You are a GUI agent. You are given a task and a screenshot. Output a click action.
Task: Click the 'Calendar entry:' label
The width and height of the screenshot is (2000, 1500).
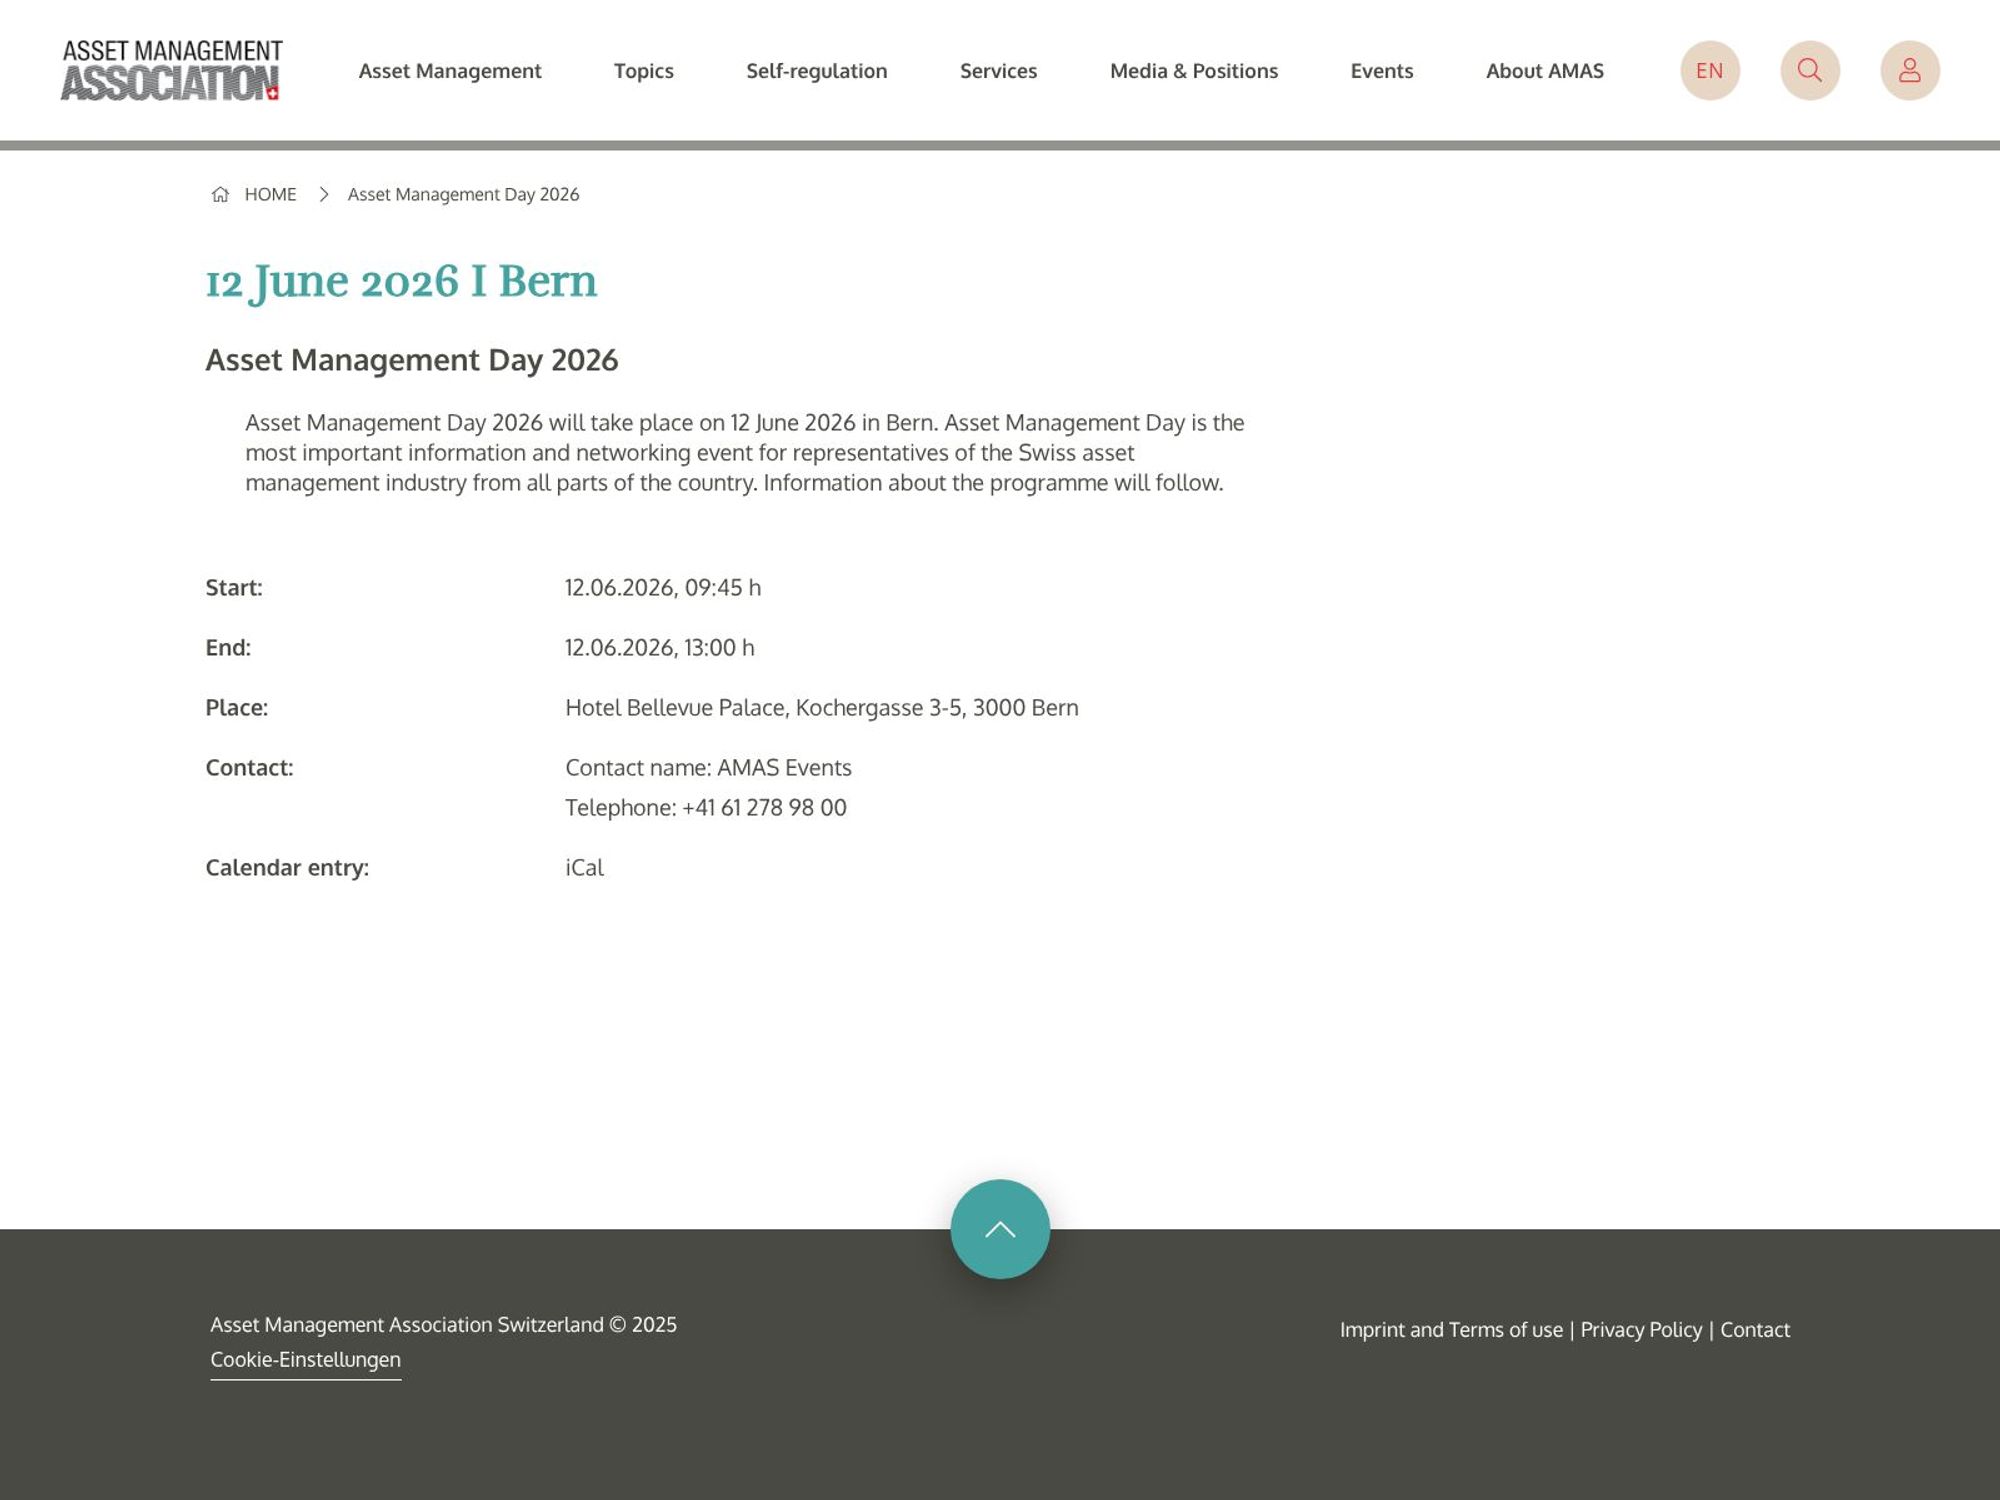point(287,867)
